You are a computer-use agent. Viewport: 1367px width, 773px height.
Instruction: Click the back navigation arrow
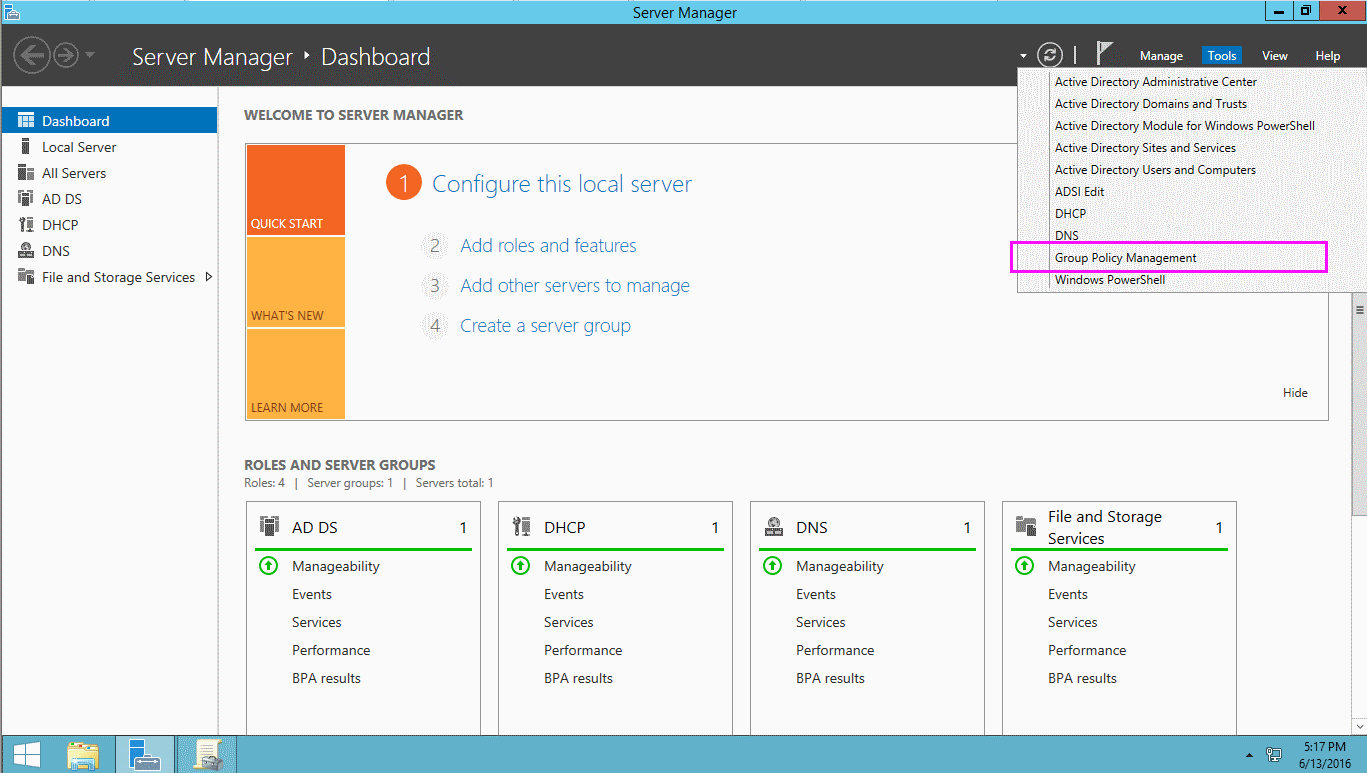(32, 55)
